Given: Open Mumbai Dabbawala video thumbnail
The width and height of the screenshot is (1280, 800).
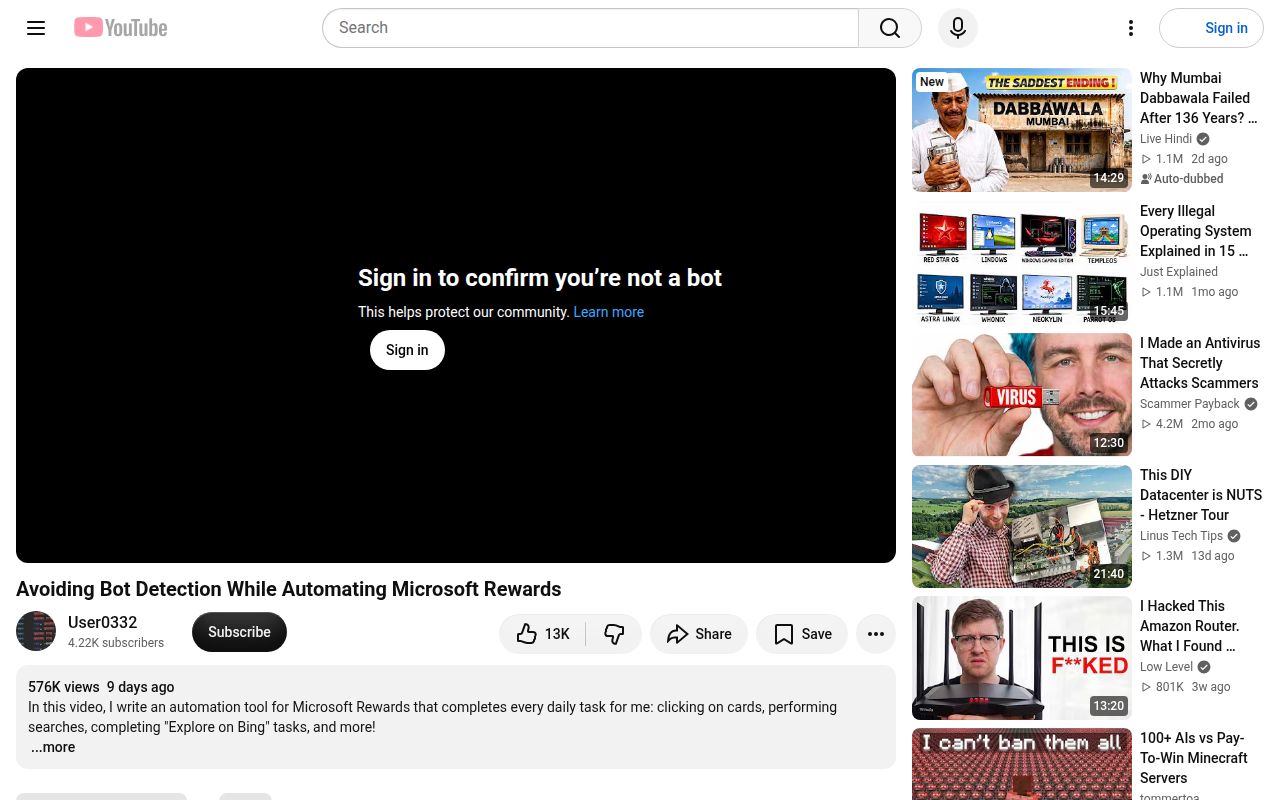Looking at the screenshot, I should (x=1022, y=130).
